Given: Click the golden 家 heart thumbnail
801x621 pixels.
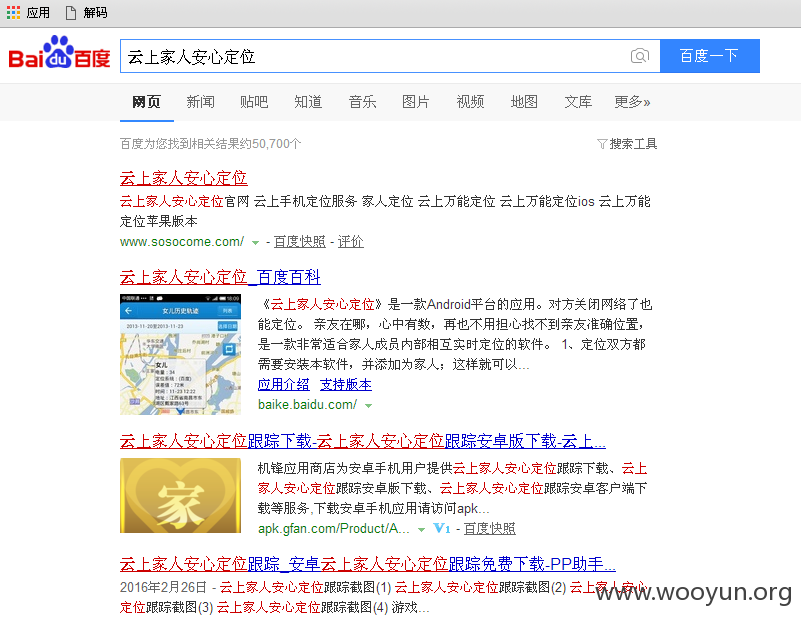Looking at the screenshot, I should (x=180, y=495).
